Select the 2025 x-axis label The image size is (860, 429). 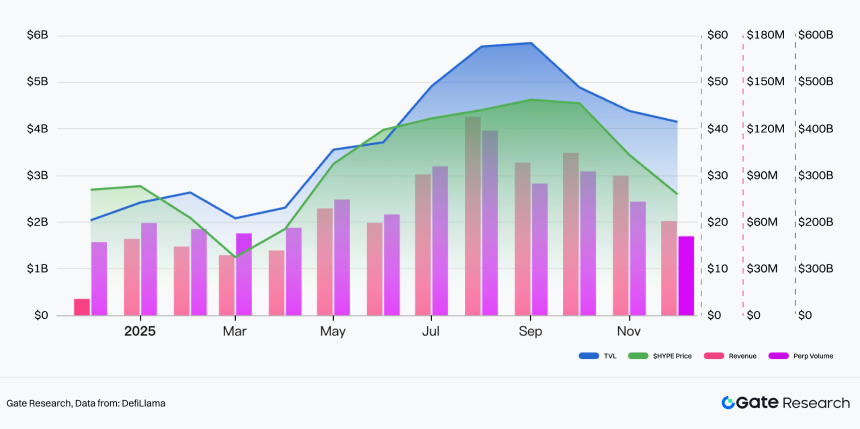click(x=140, y=331)
